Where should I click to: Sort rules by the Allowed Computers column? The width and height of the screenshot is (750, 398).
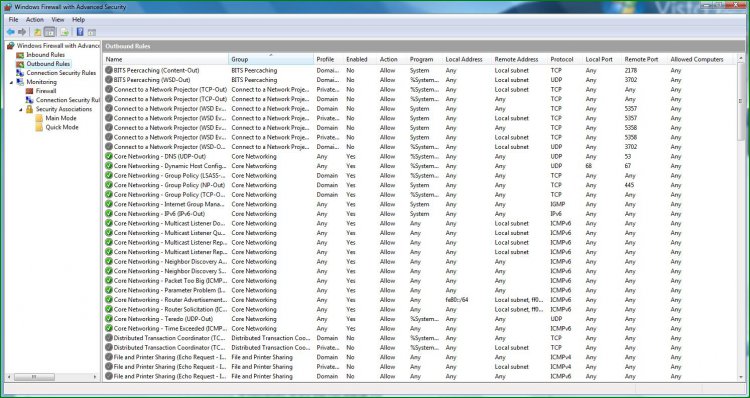point(700,59)
